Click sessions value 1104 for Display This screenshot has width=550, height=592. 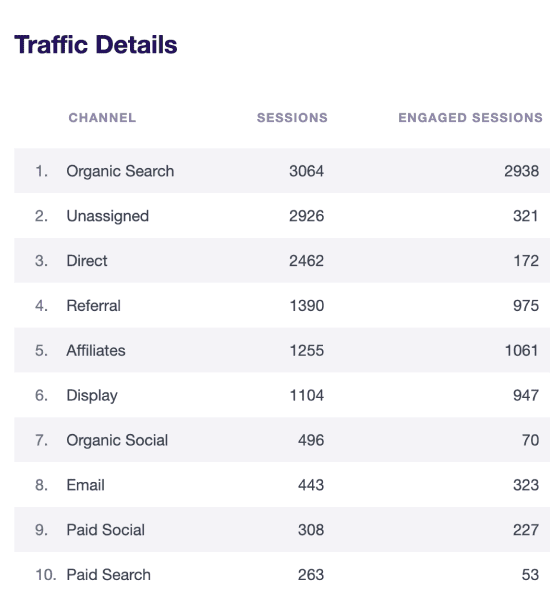(x=307, y=395)
